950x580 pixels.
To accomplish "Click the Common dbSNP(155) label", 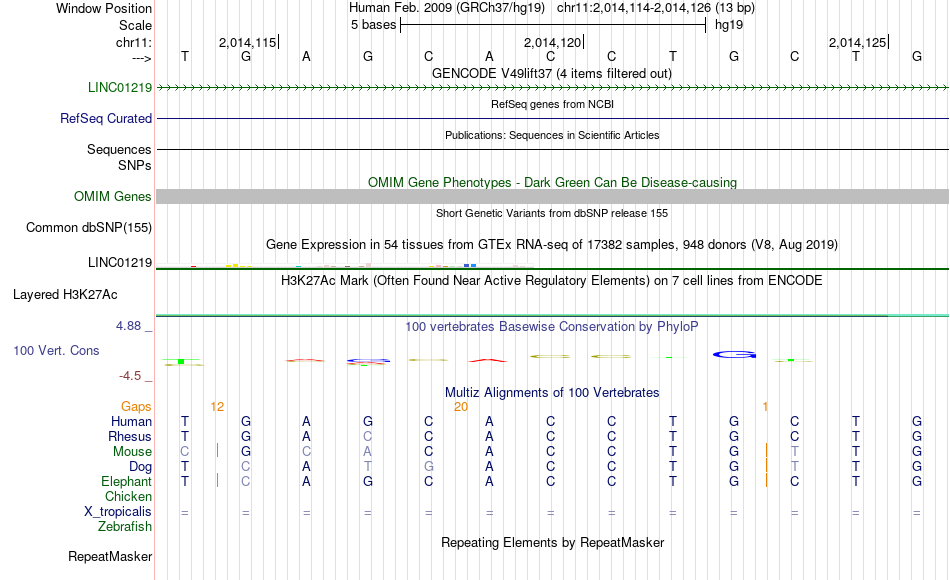I will 89,227.
